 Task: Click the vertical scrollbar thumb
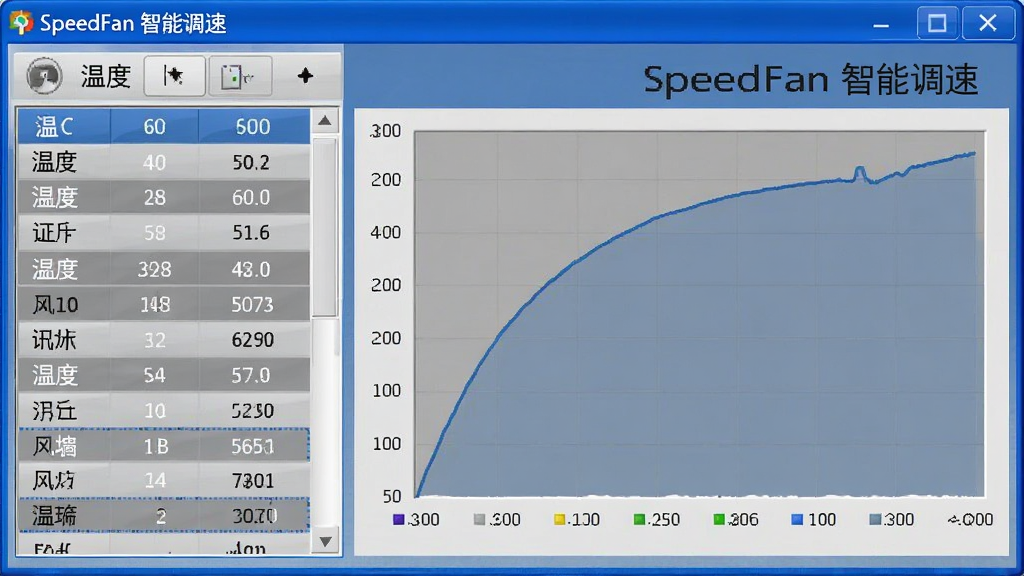click(325, 227)
